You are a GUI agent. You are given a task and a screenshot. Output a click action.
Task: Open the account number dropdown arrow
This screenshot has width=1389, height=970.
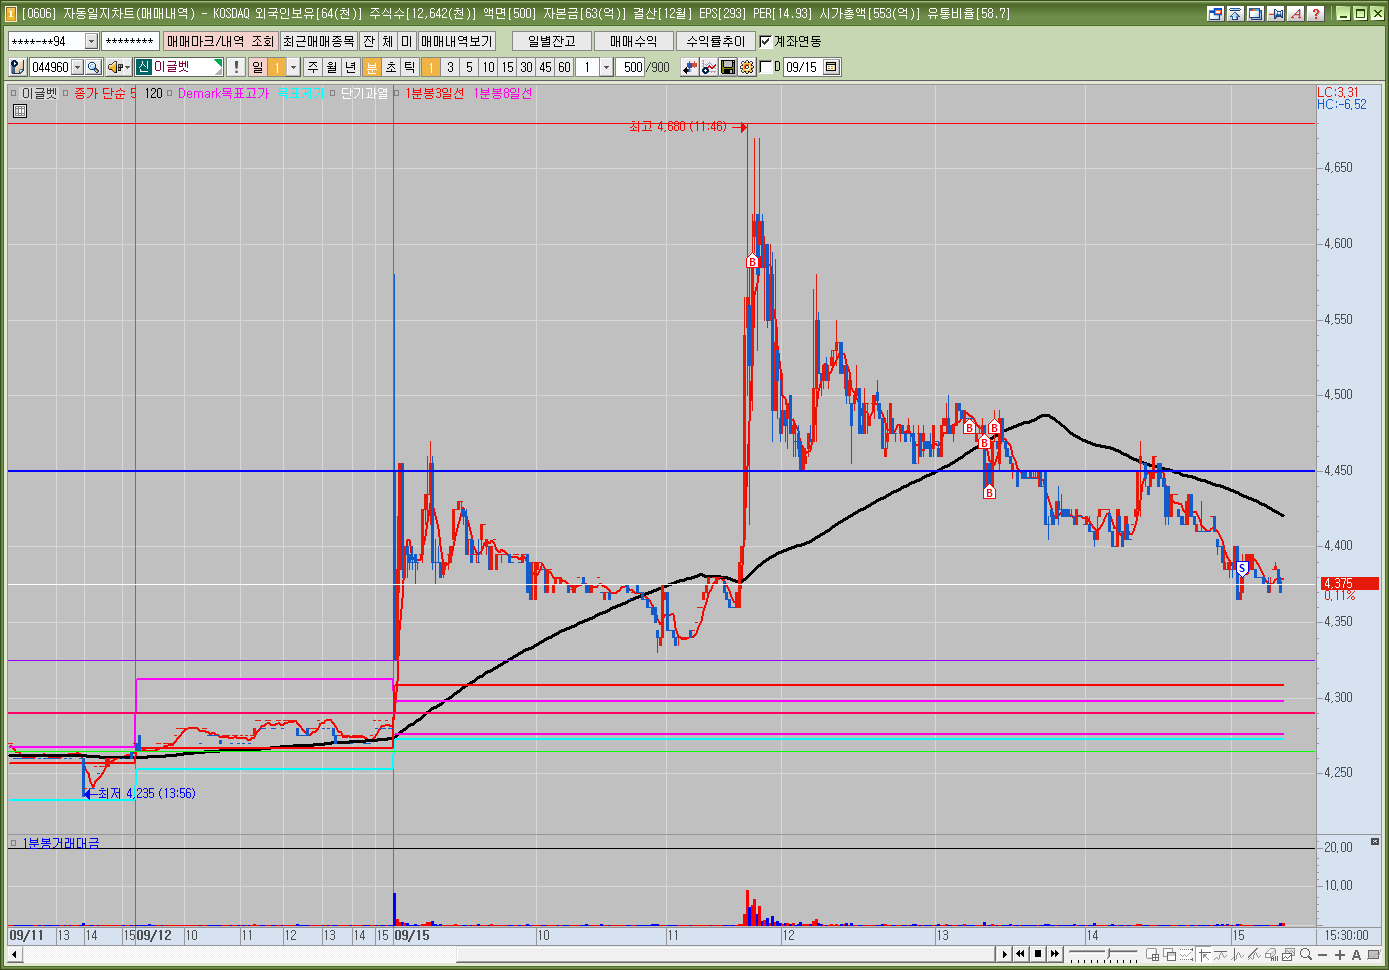(91, 41)
